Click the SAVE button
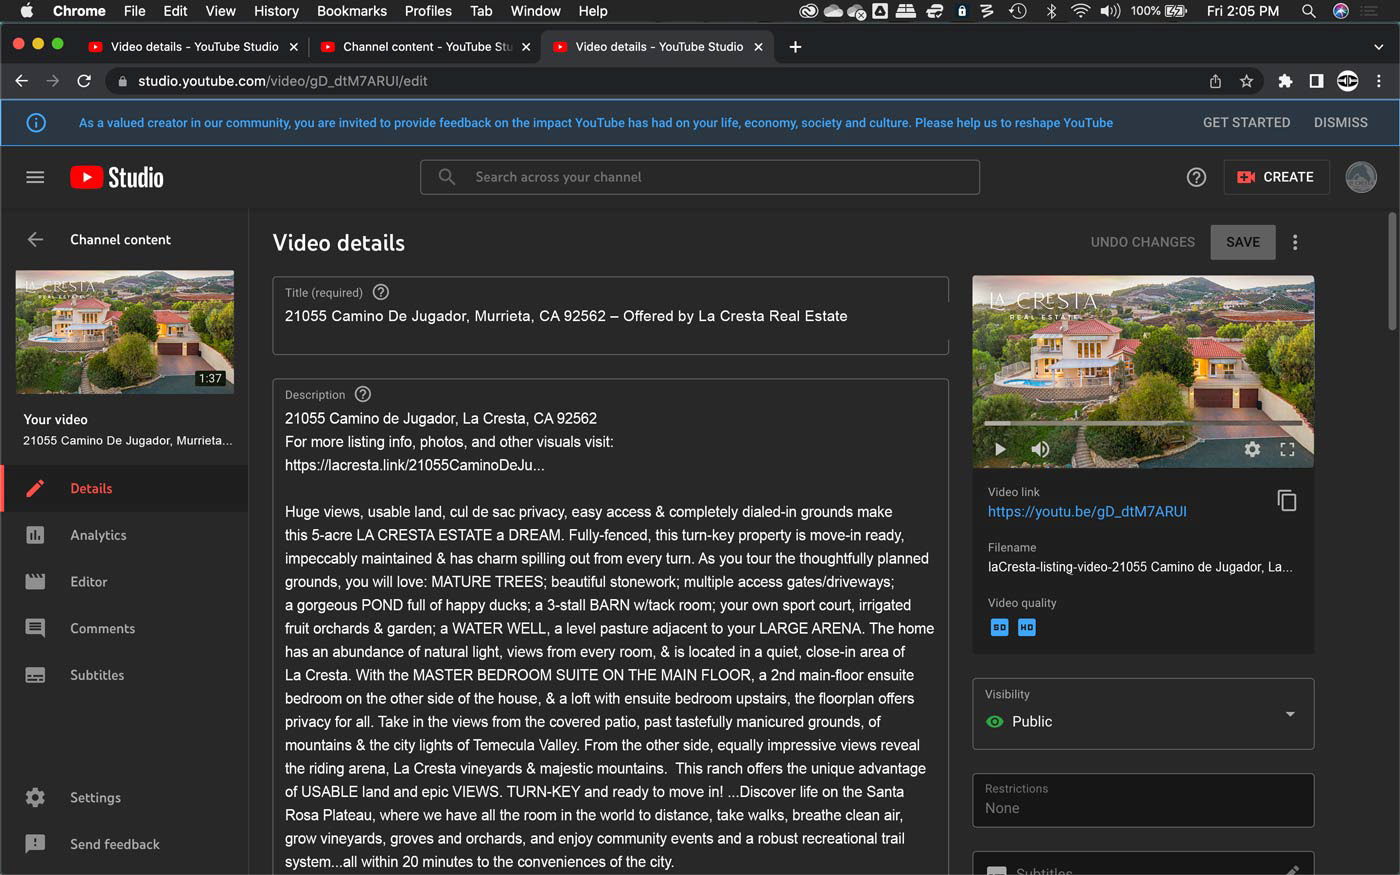Viewport: 1400px width, 875px height. [1243, 242]
